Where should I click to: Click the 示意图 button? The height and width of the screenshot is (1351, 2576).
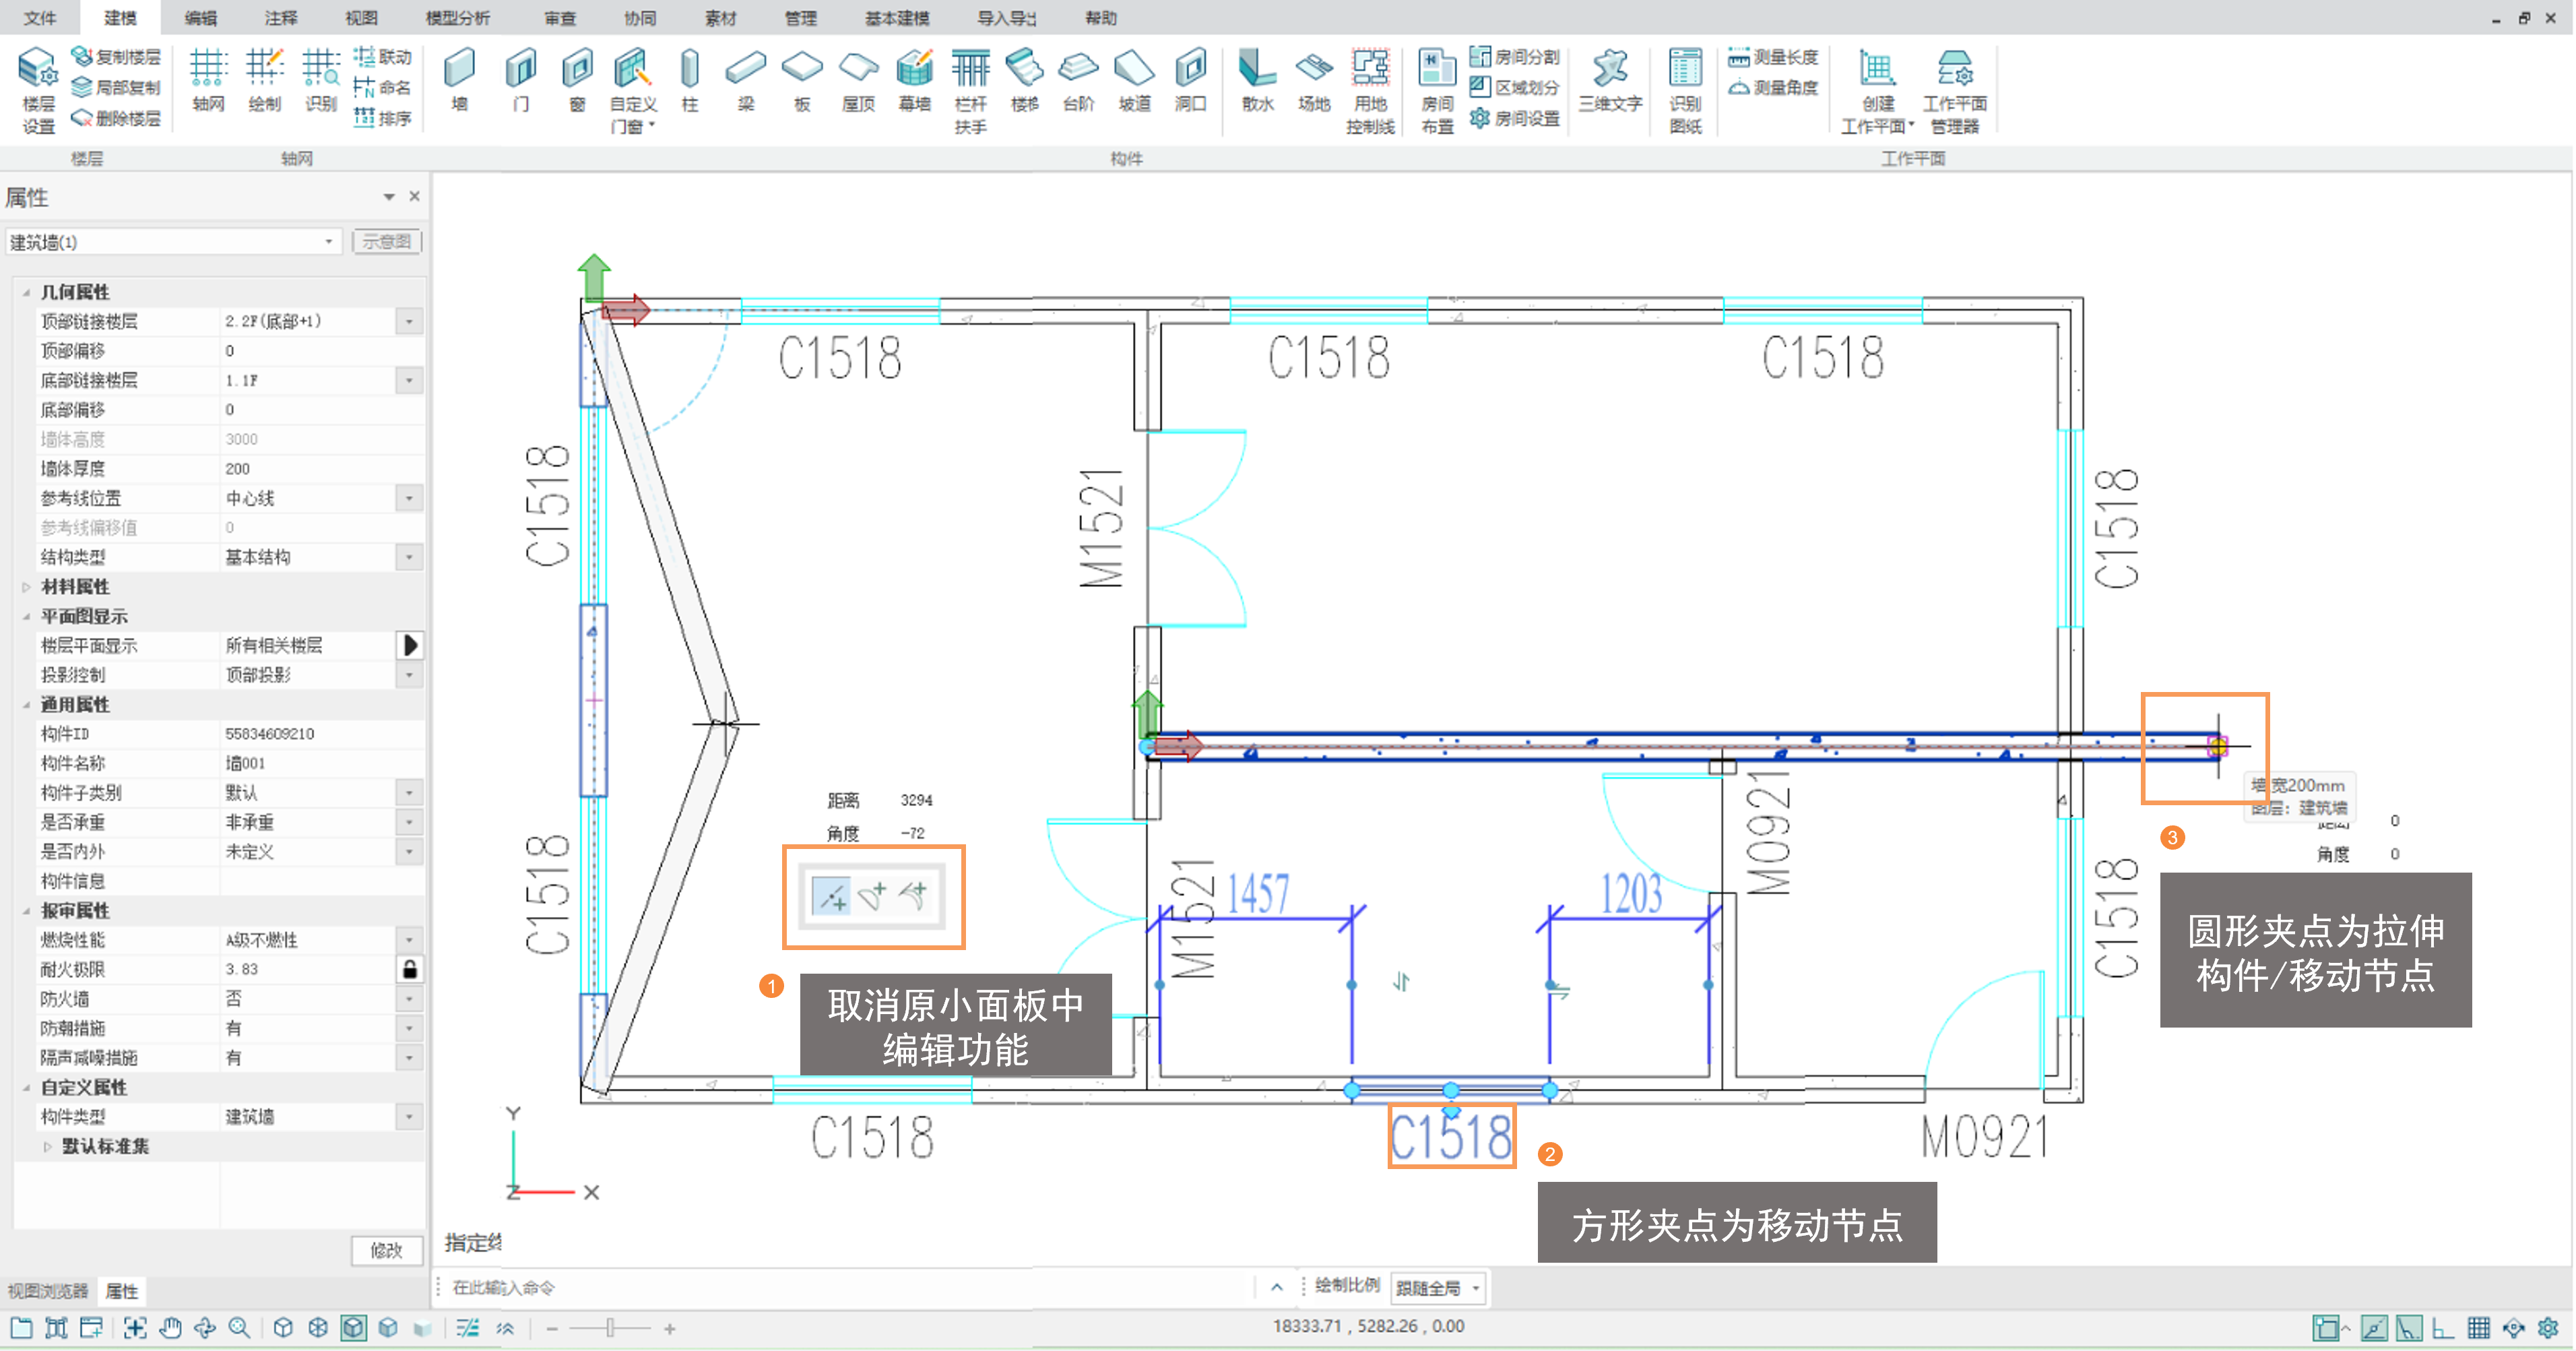pyautogui.click(x=386, y=241)
